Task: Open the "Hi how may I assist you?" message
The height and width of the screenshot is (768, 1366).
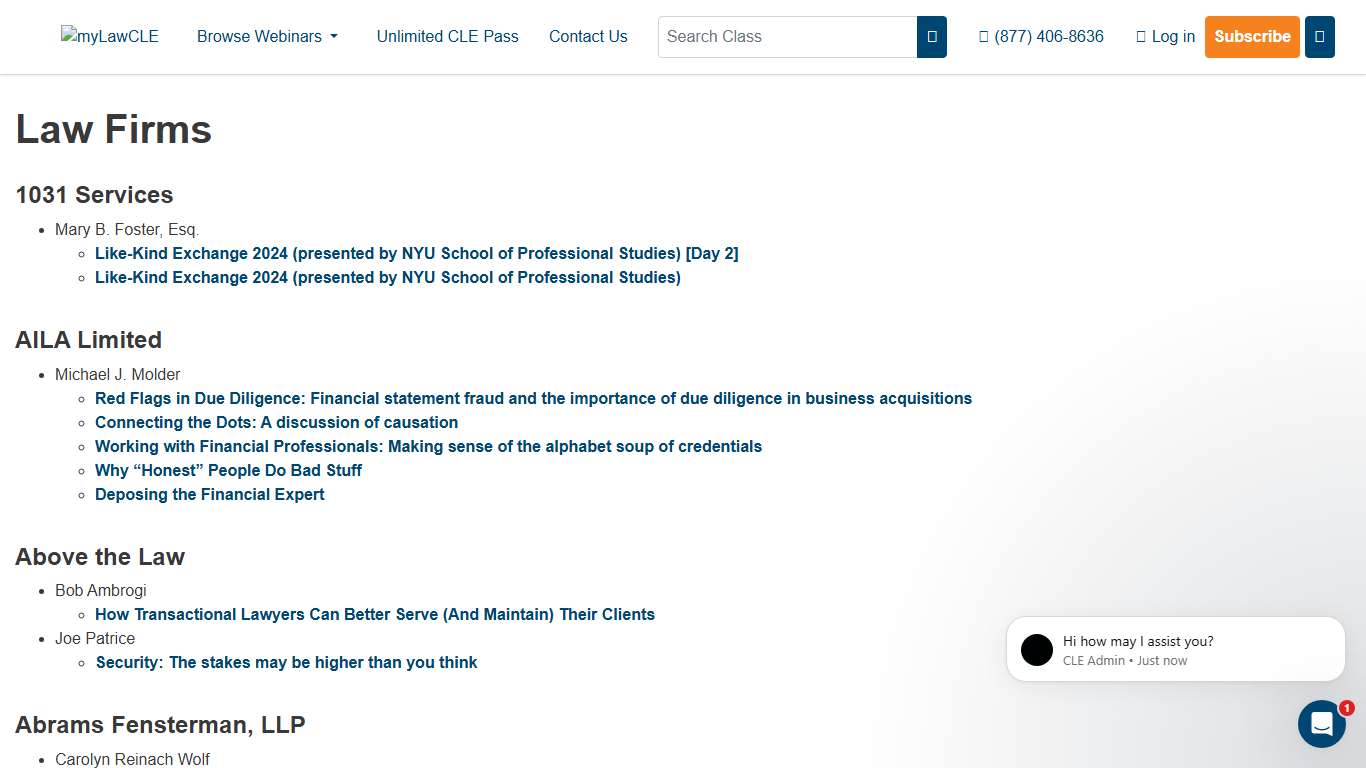Action: point(1137,642)
